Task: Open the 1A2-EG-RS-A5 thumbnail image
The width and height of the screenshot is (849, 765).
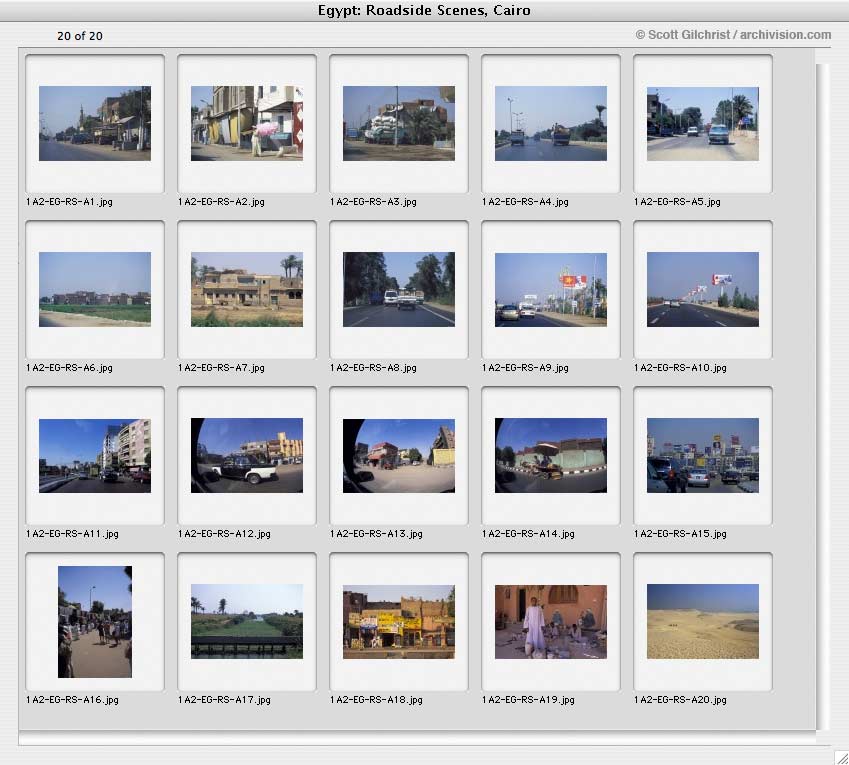Action: click(703, 123)
